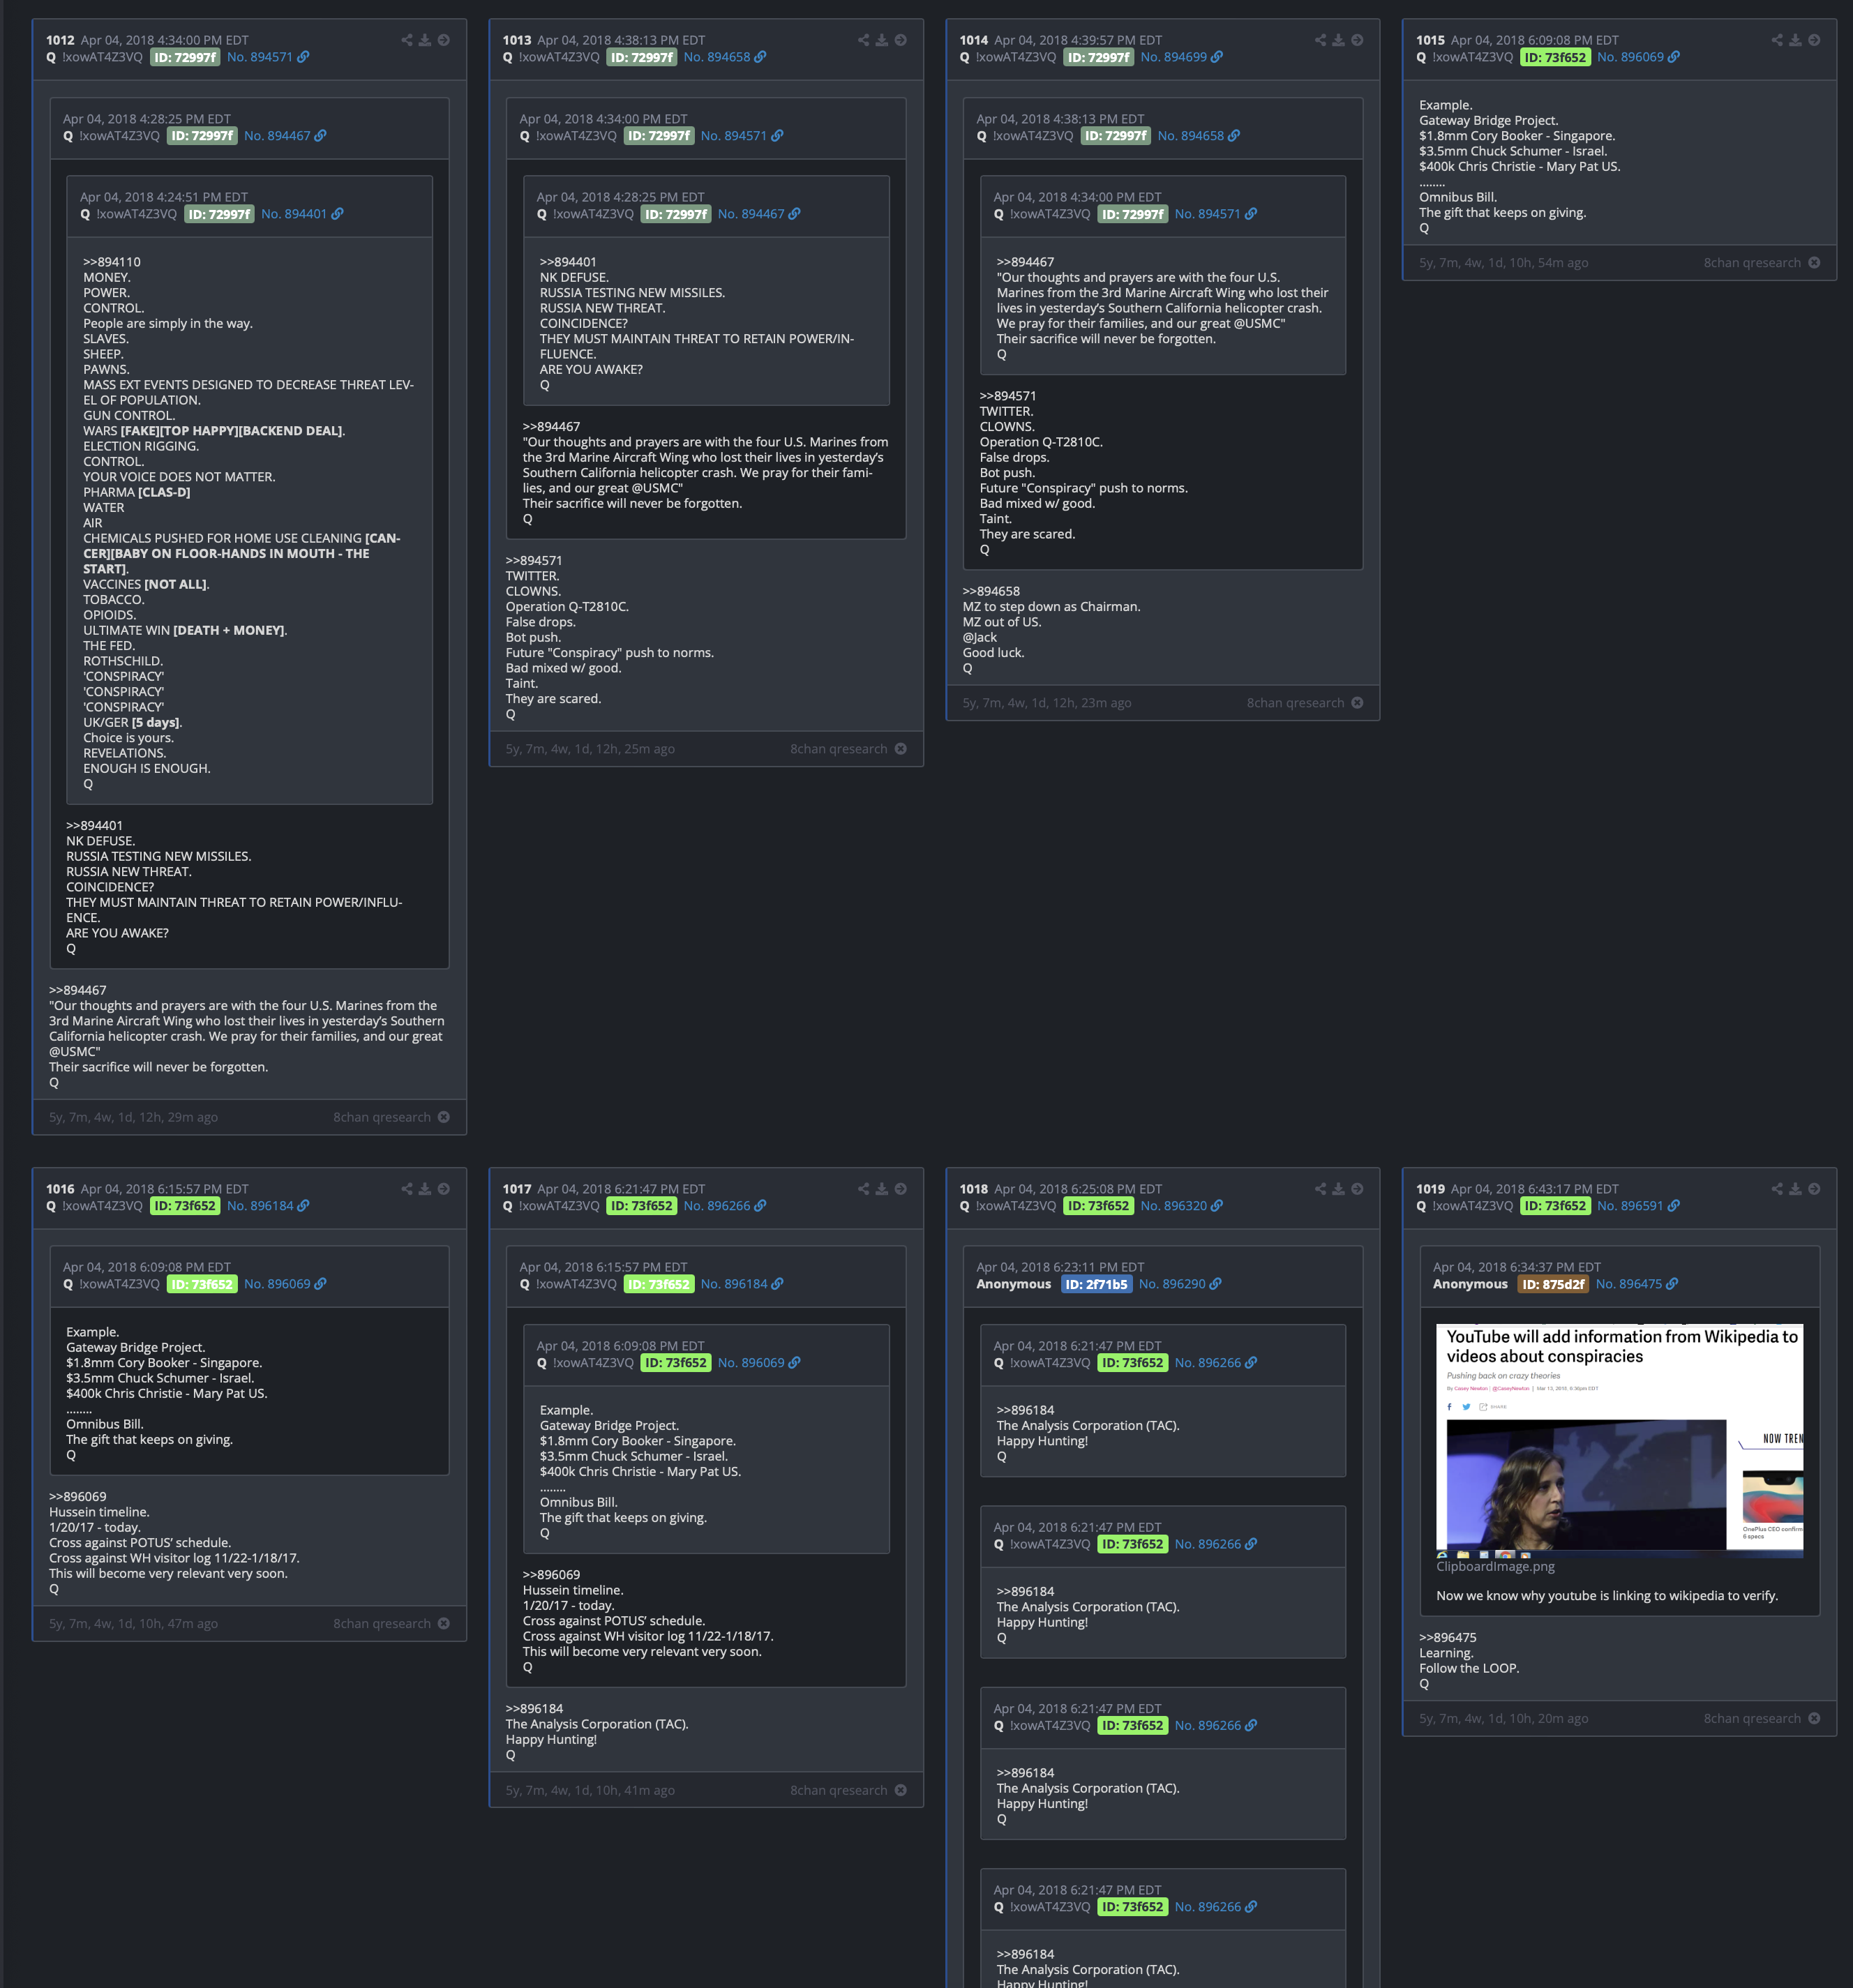The height and width of the screenshot is (1988, 1853).
Task: Share post 1017
Action: point(863,1189)
